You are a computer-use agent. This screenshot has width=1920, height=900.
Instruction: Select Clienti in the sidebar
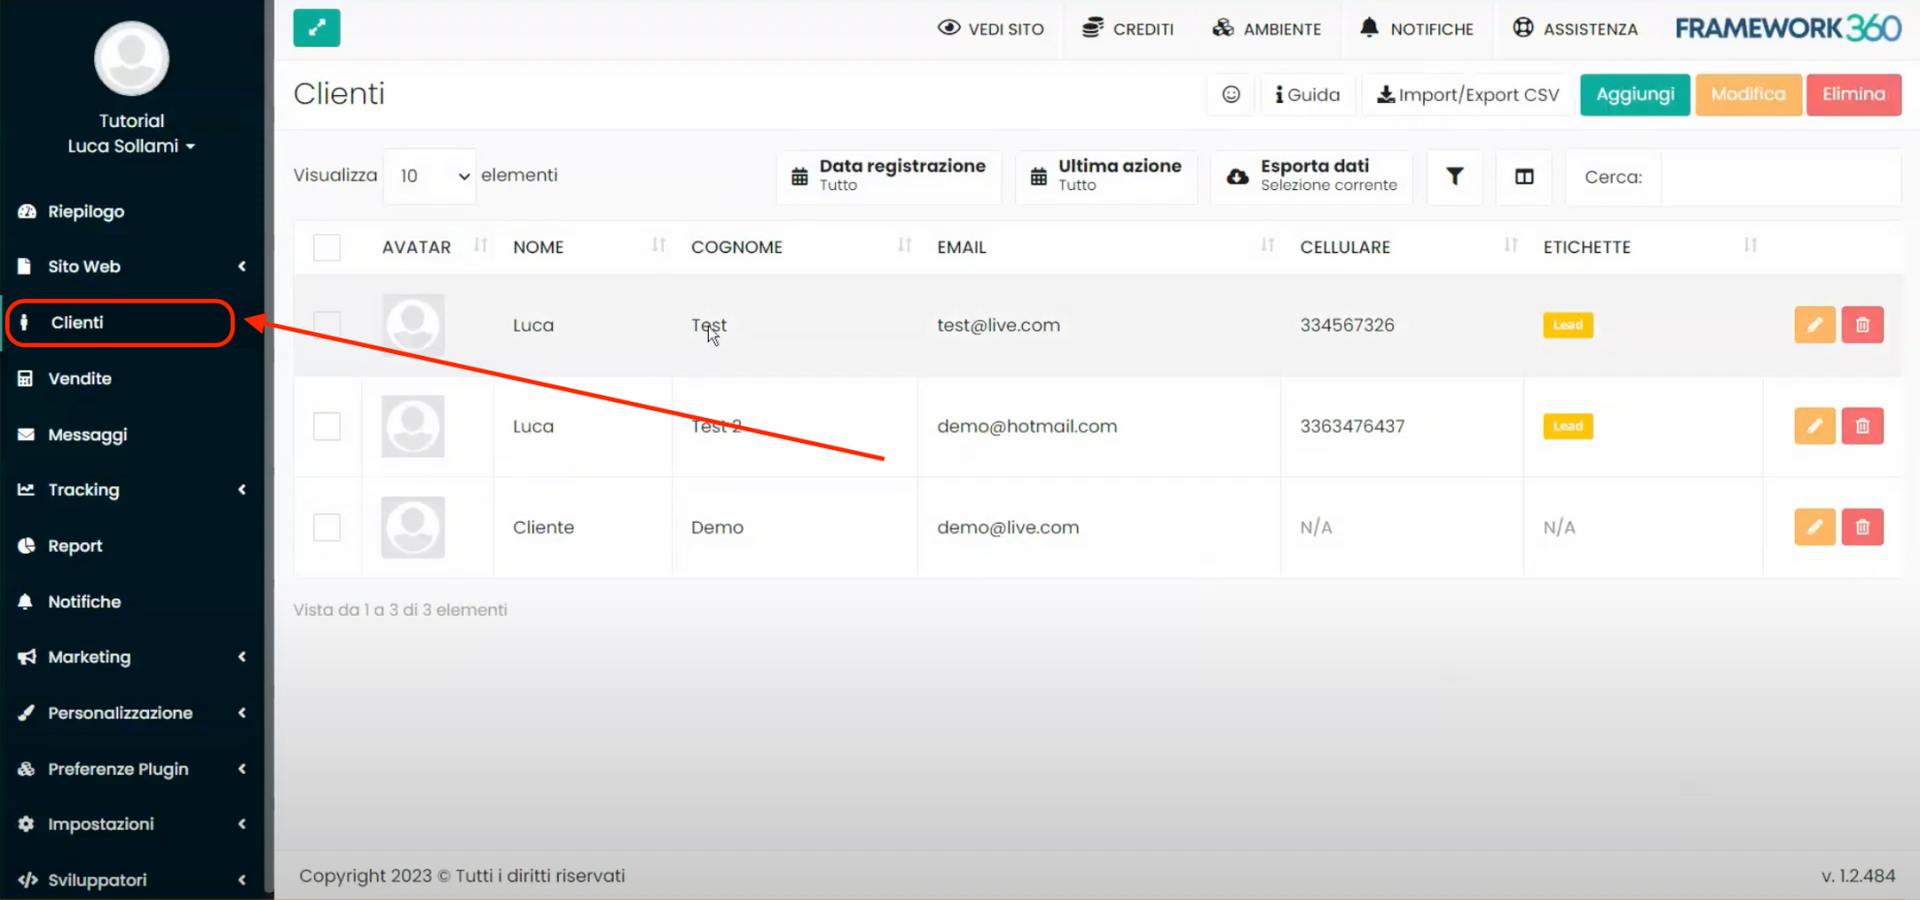[x=75, y=322]
